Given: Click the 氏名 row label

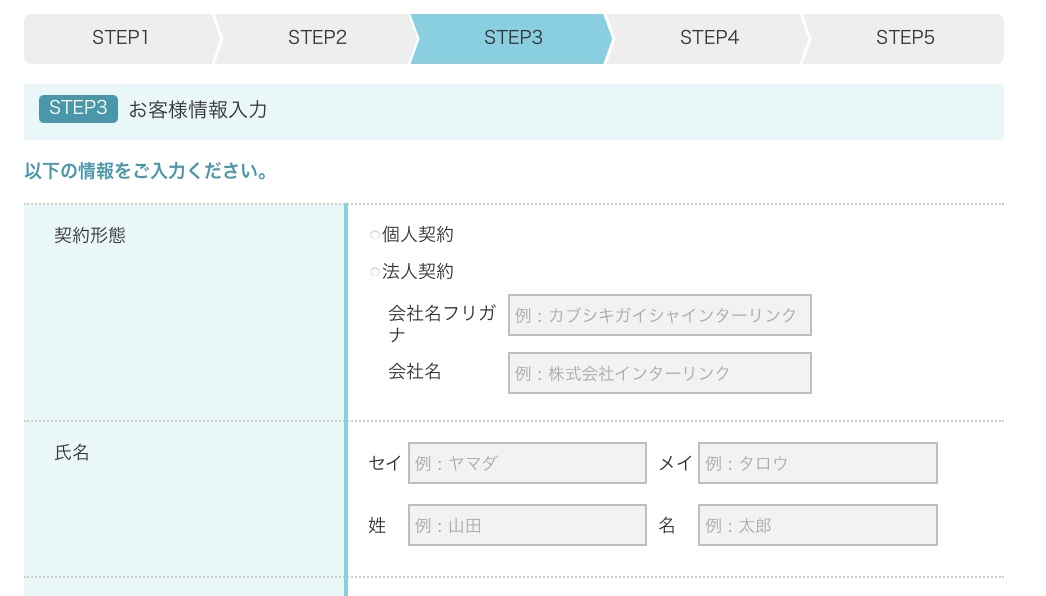Looking at the screenshot, I should coord(72,453).
